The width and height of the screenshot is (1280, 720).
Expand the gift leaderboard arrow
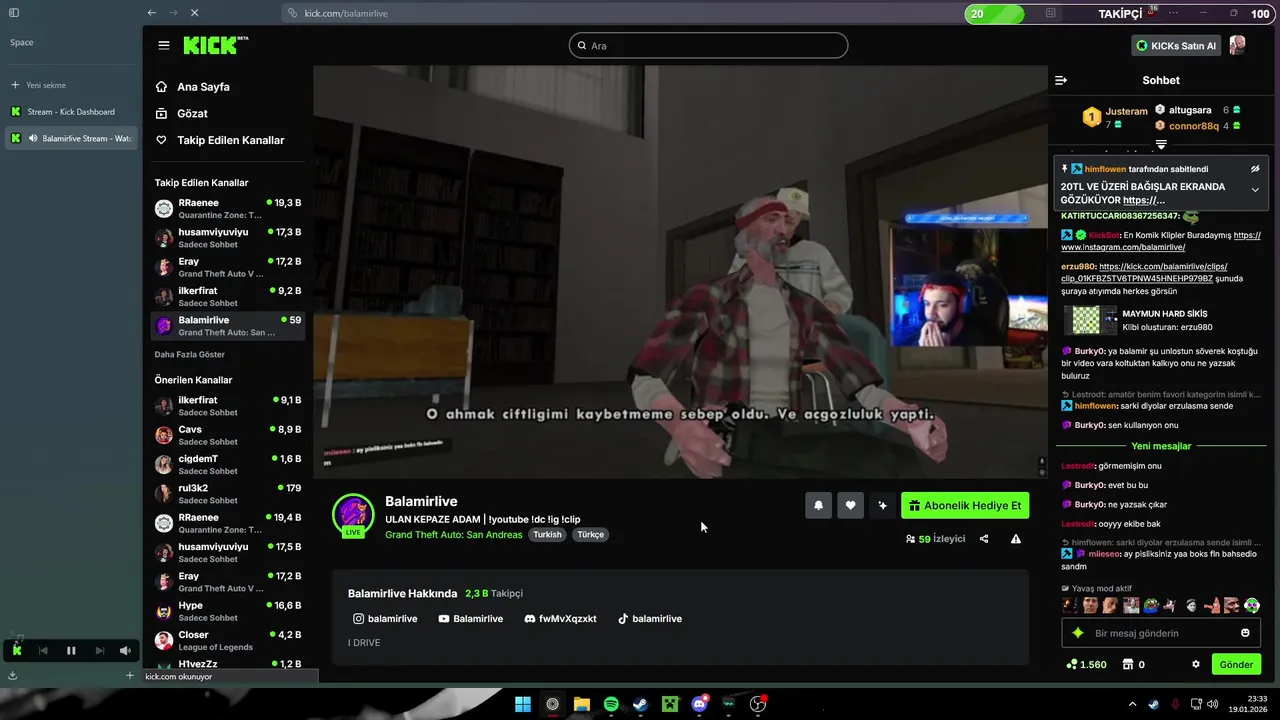point(1161,145)
